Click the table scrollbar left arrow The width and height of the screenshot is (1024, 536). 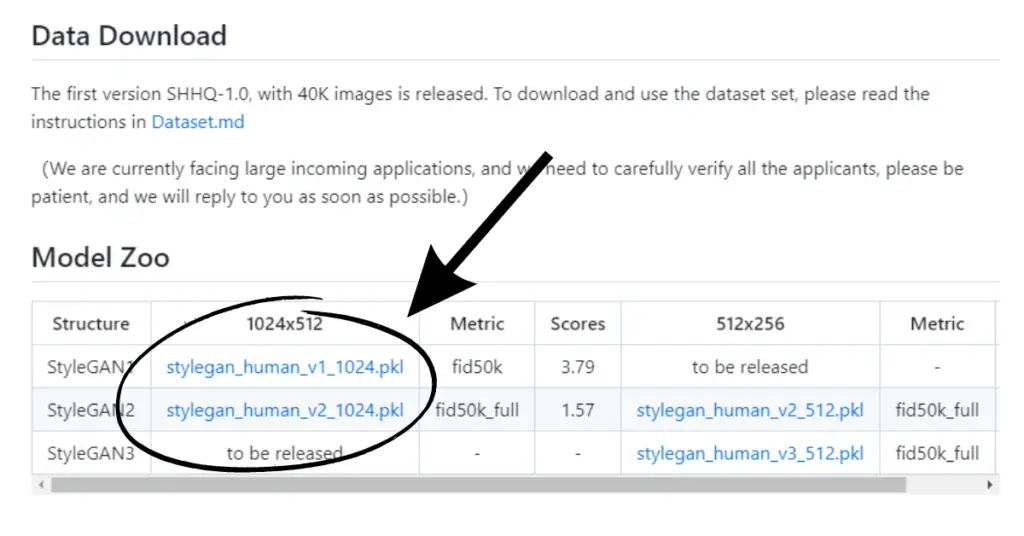(41, 484)
